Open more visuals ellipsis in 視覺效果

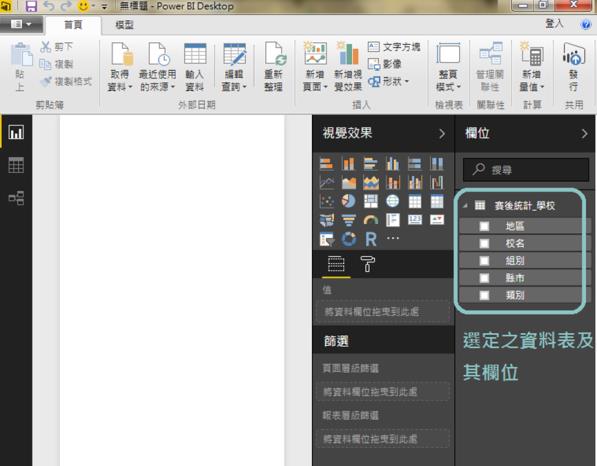[393, 238]
